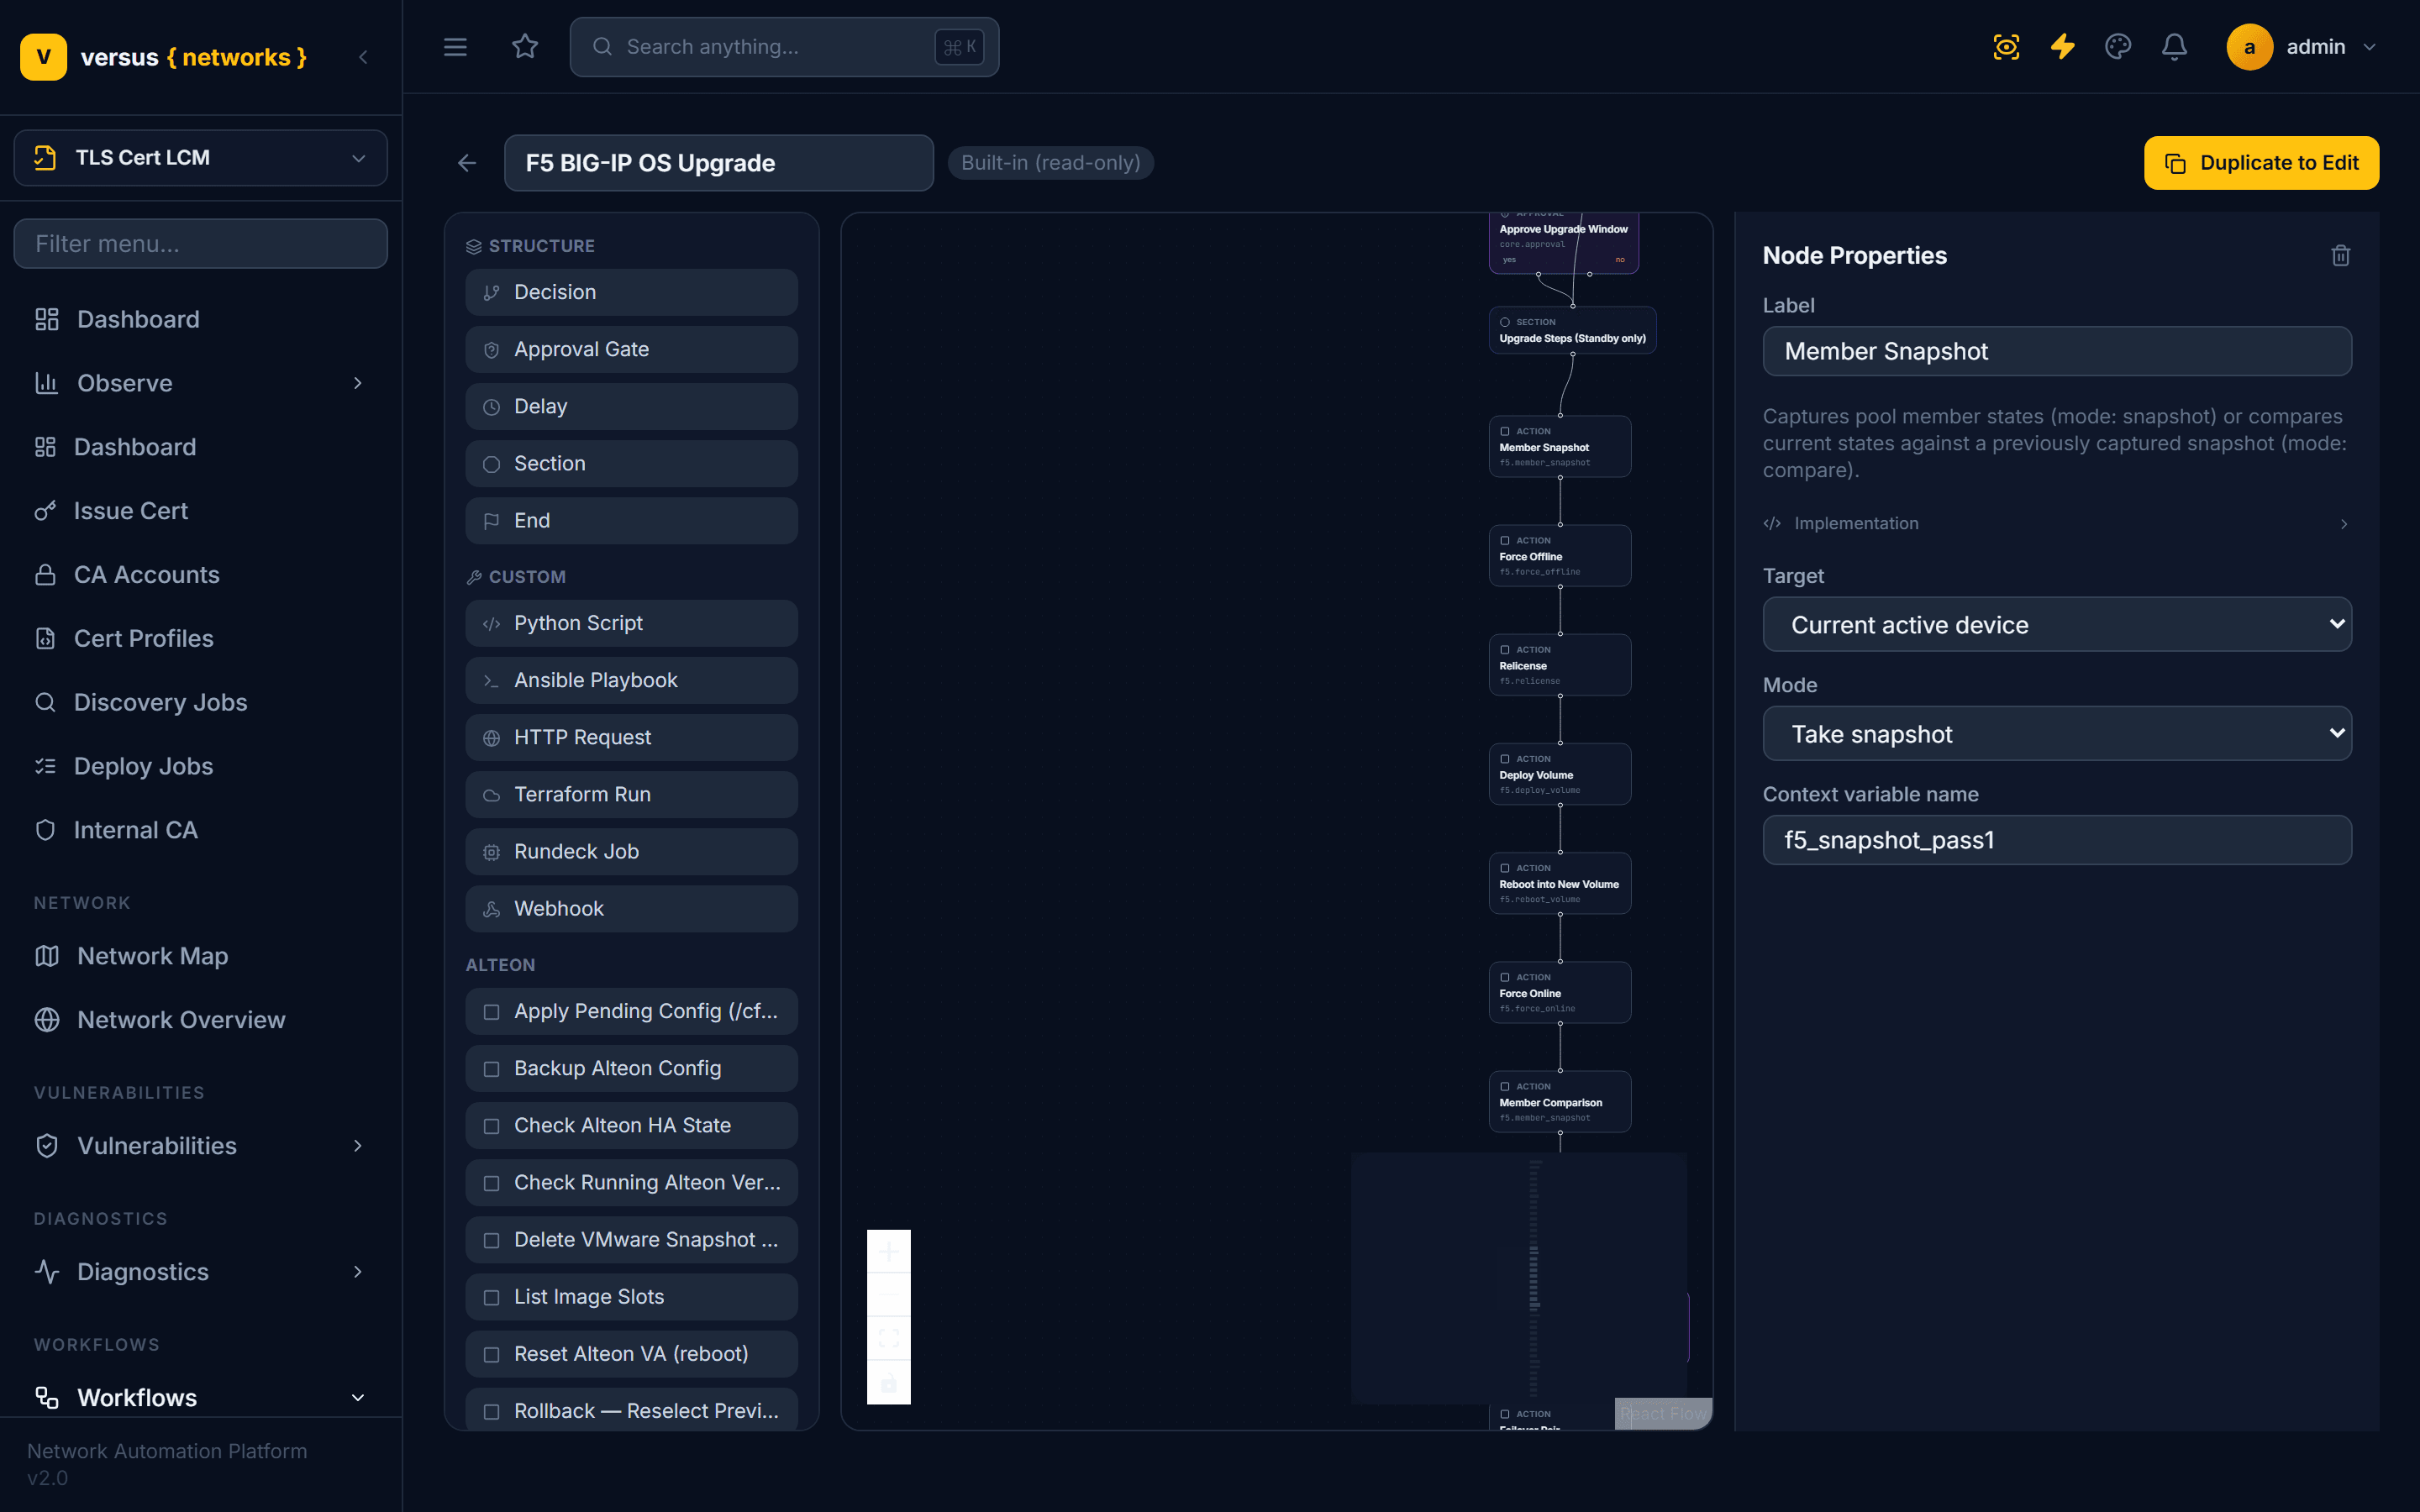Select the Delay block

coord(631,406)
